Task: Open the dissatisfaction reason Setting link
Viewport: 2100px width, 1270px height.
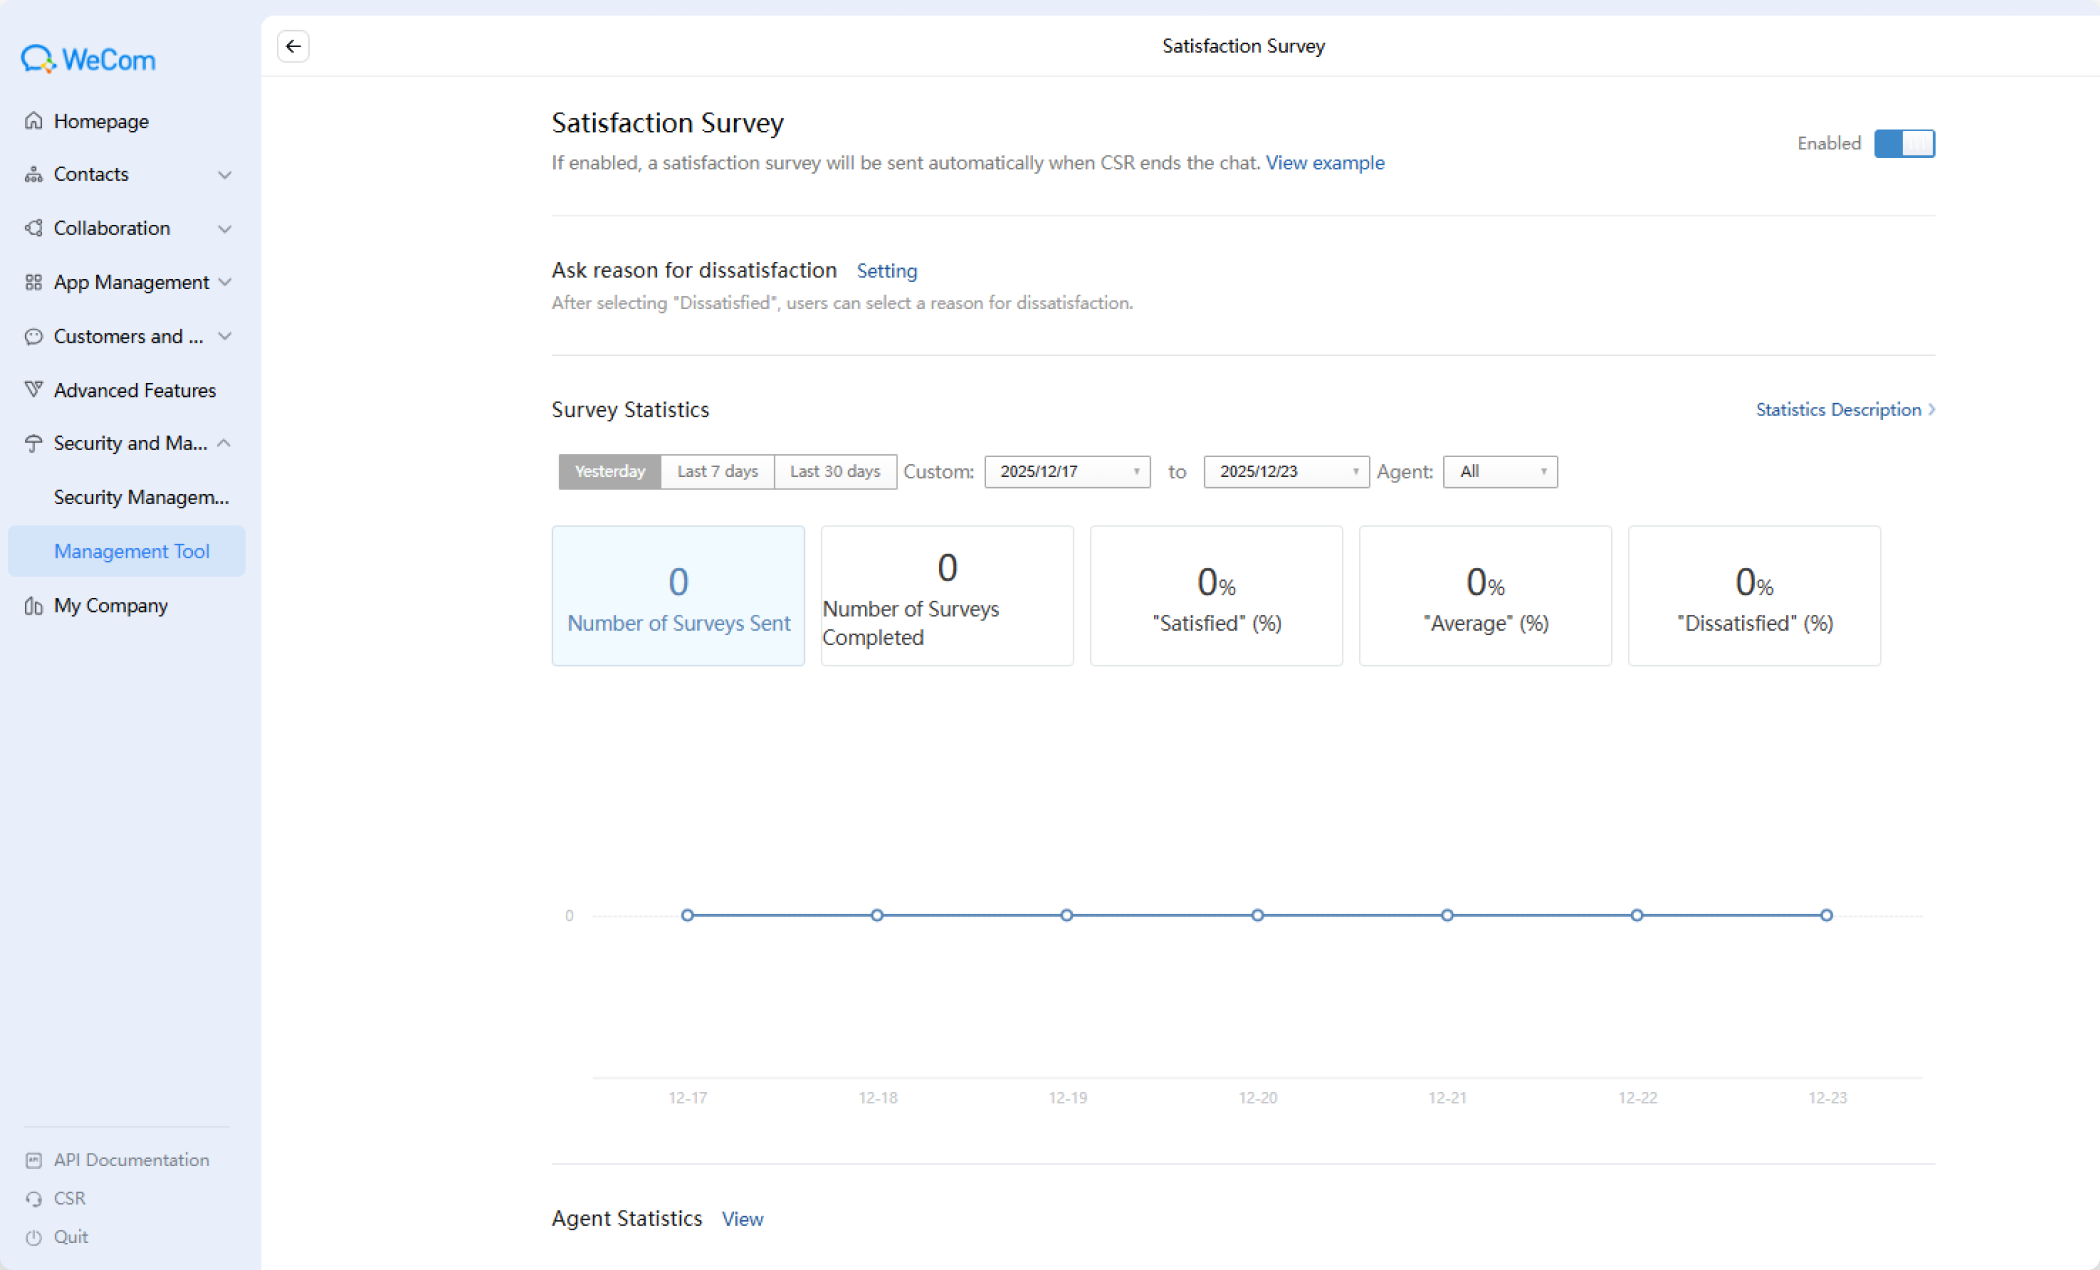Action: pos(887,271)
